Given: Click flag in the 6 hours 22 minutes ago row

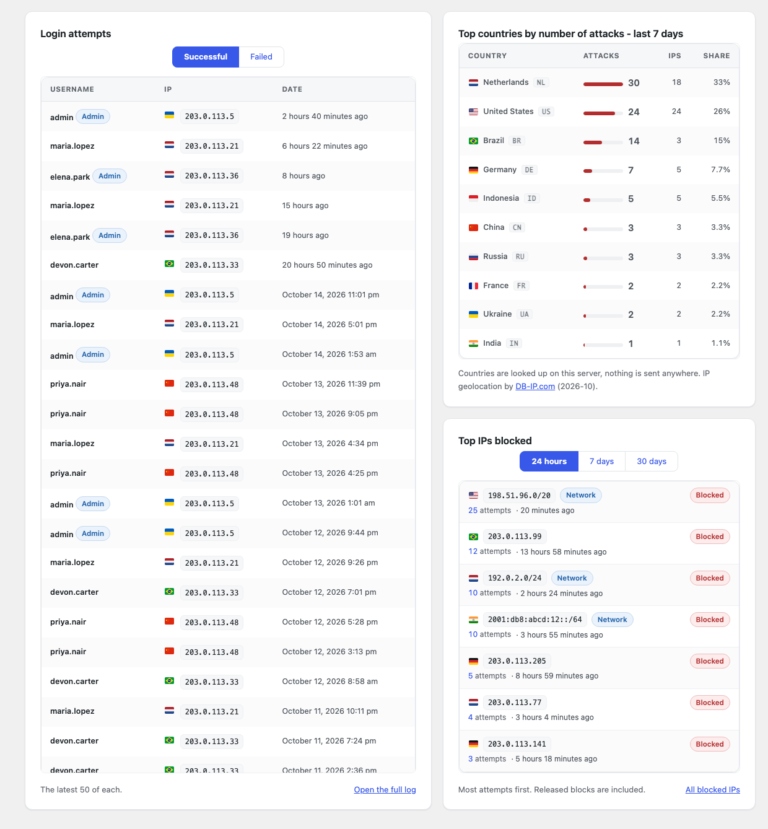Looking at the screenshot, I should click(x=169, y=144).
